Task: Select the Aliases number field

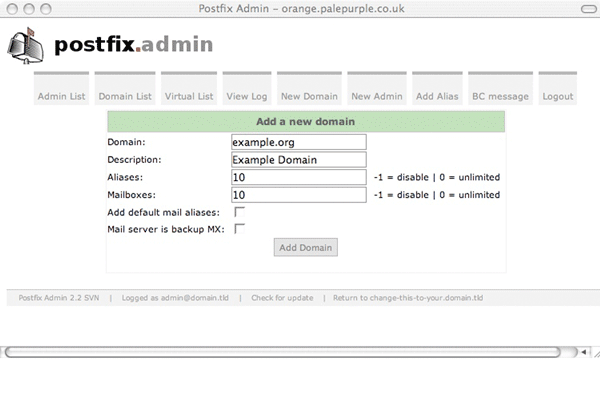Action: pyautogui.click(x=298, y=177)
